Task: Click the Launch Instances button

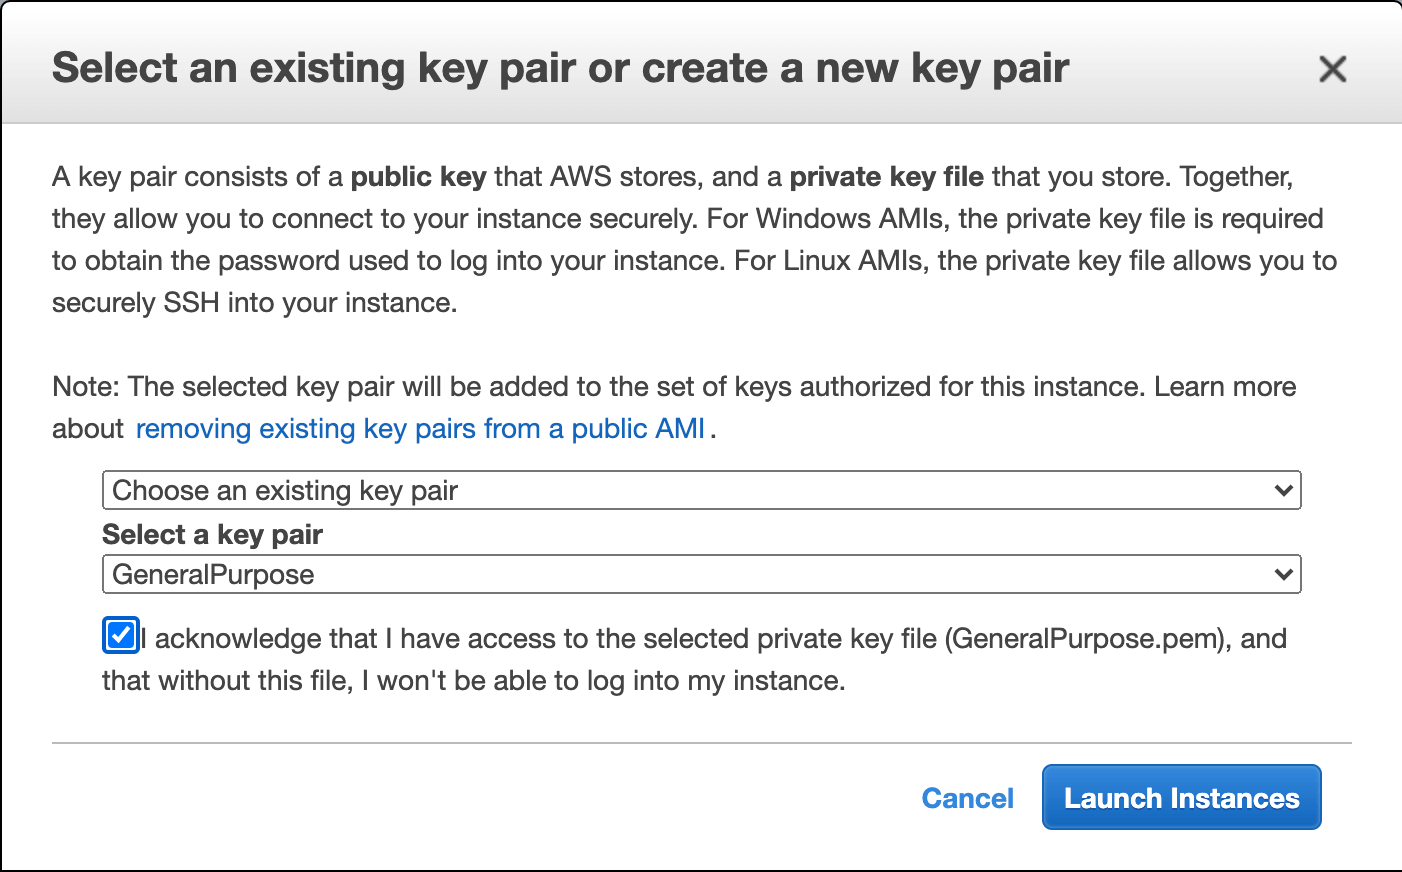Action: [1181, 797]
